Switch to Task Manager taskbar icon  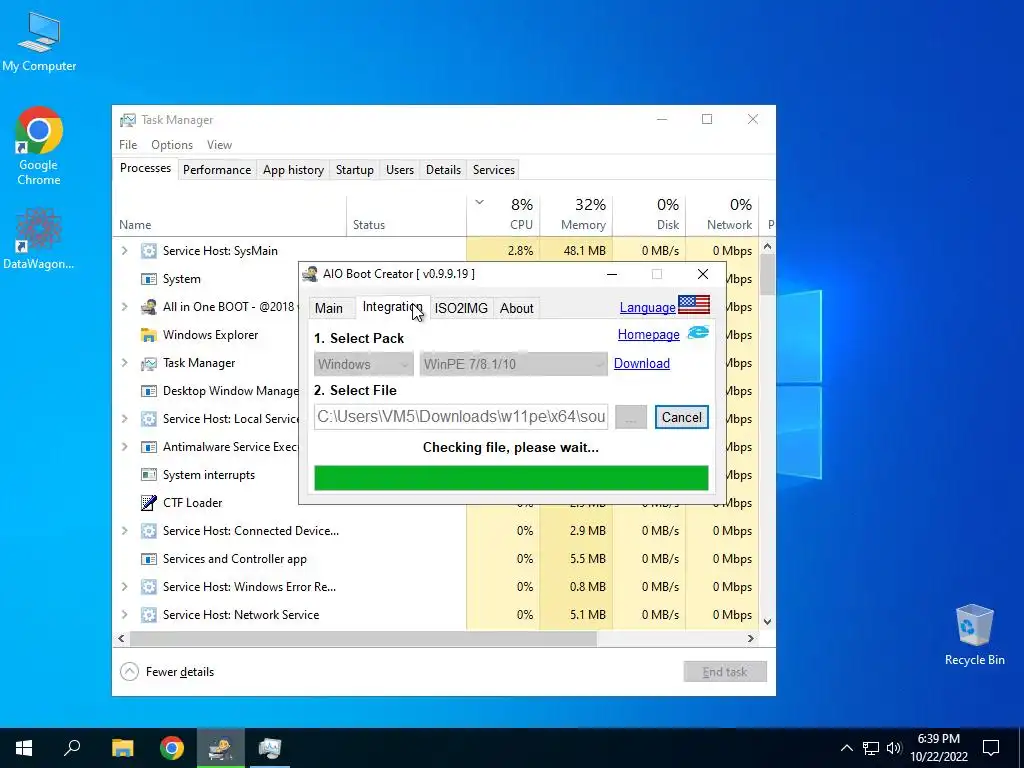[x=270, y=748]
